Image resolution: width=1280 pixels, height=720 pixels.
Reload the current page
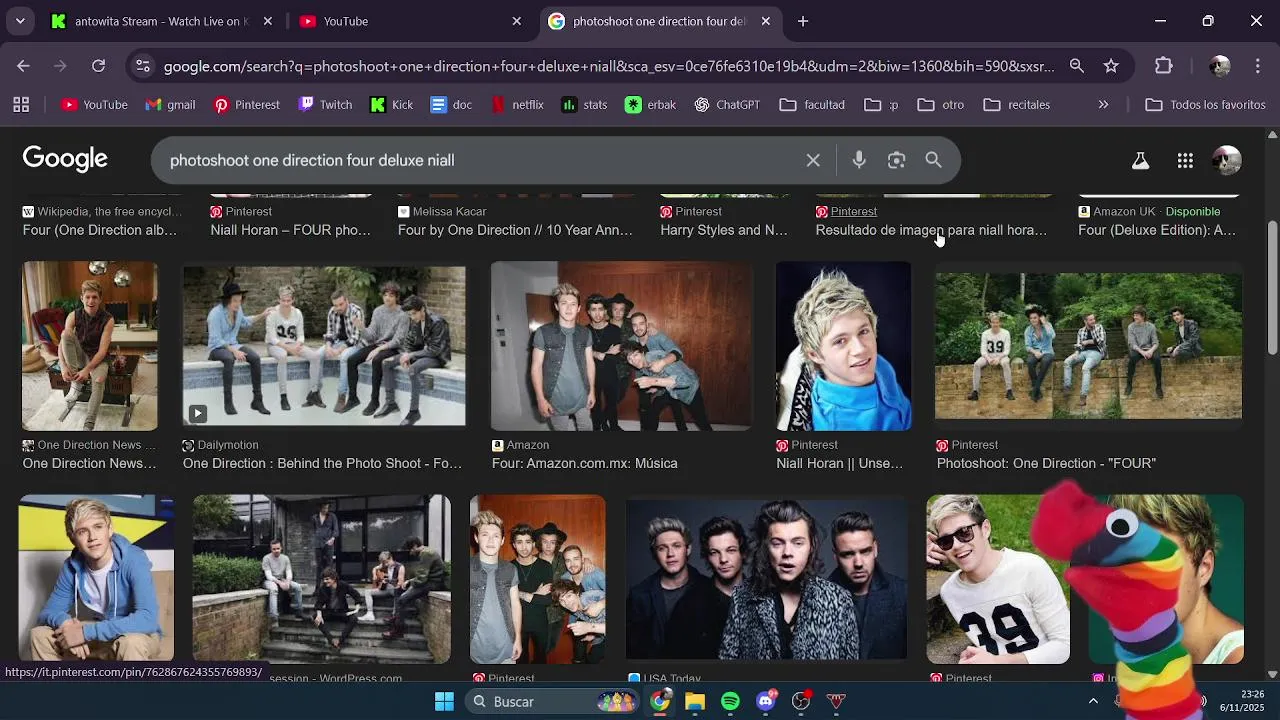coord(98,66)
